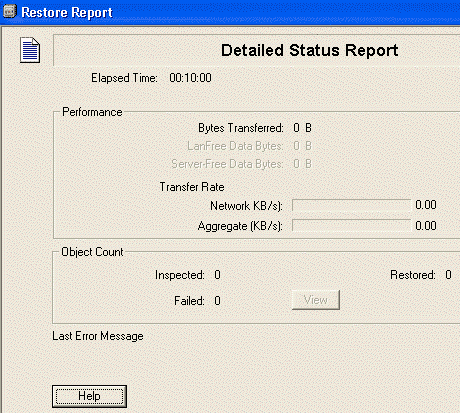The height and width of the screenshot is (413, 460).
Task: Click the Failed object count label
Action: click(189, 301)
